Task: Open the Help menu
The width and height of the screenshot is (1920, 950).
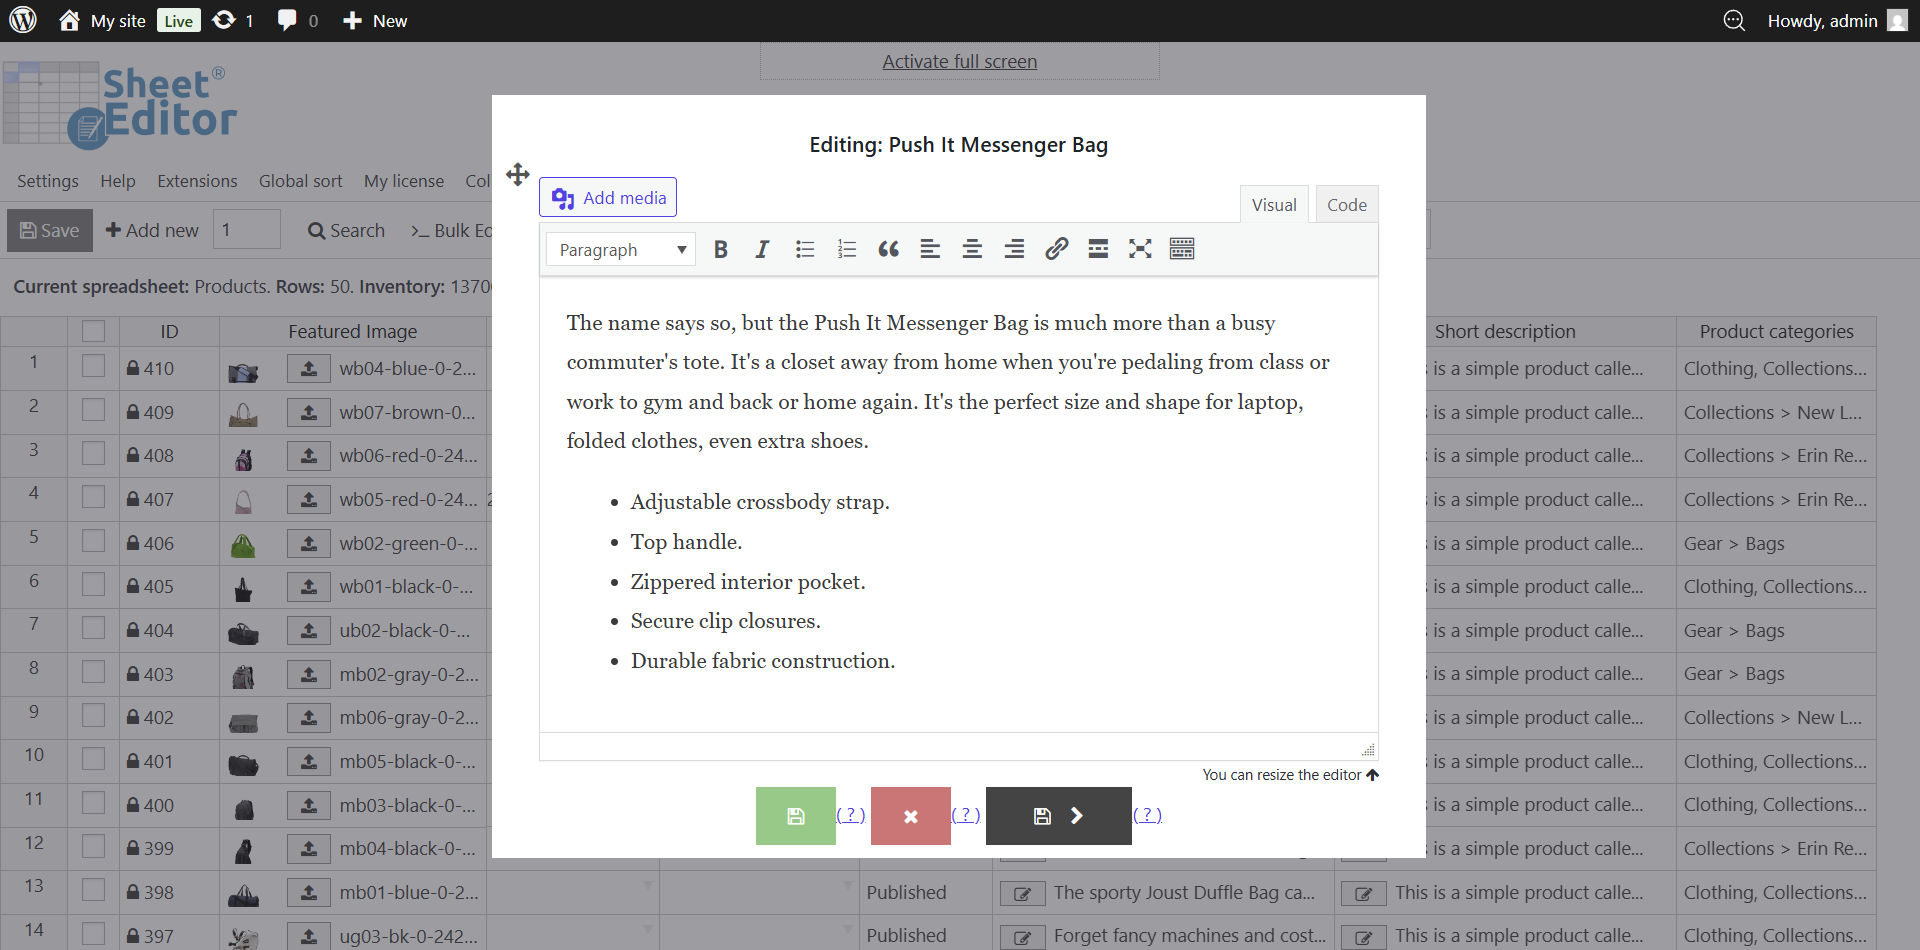Action: click(x=118, y=181)
